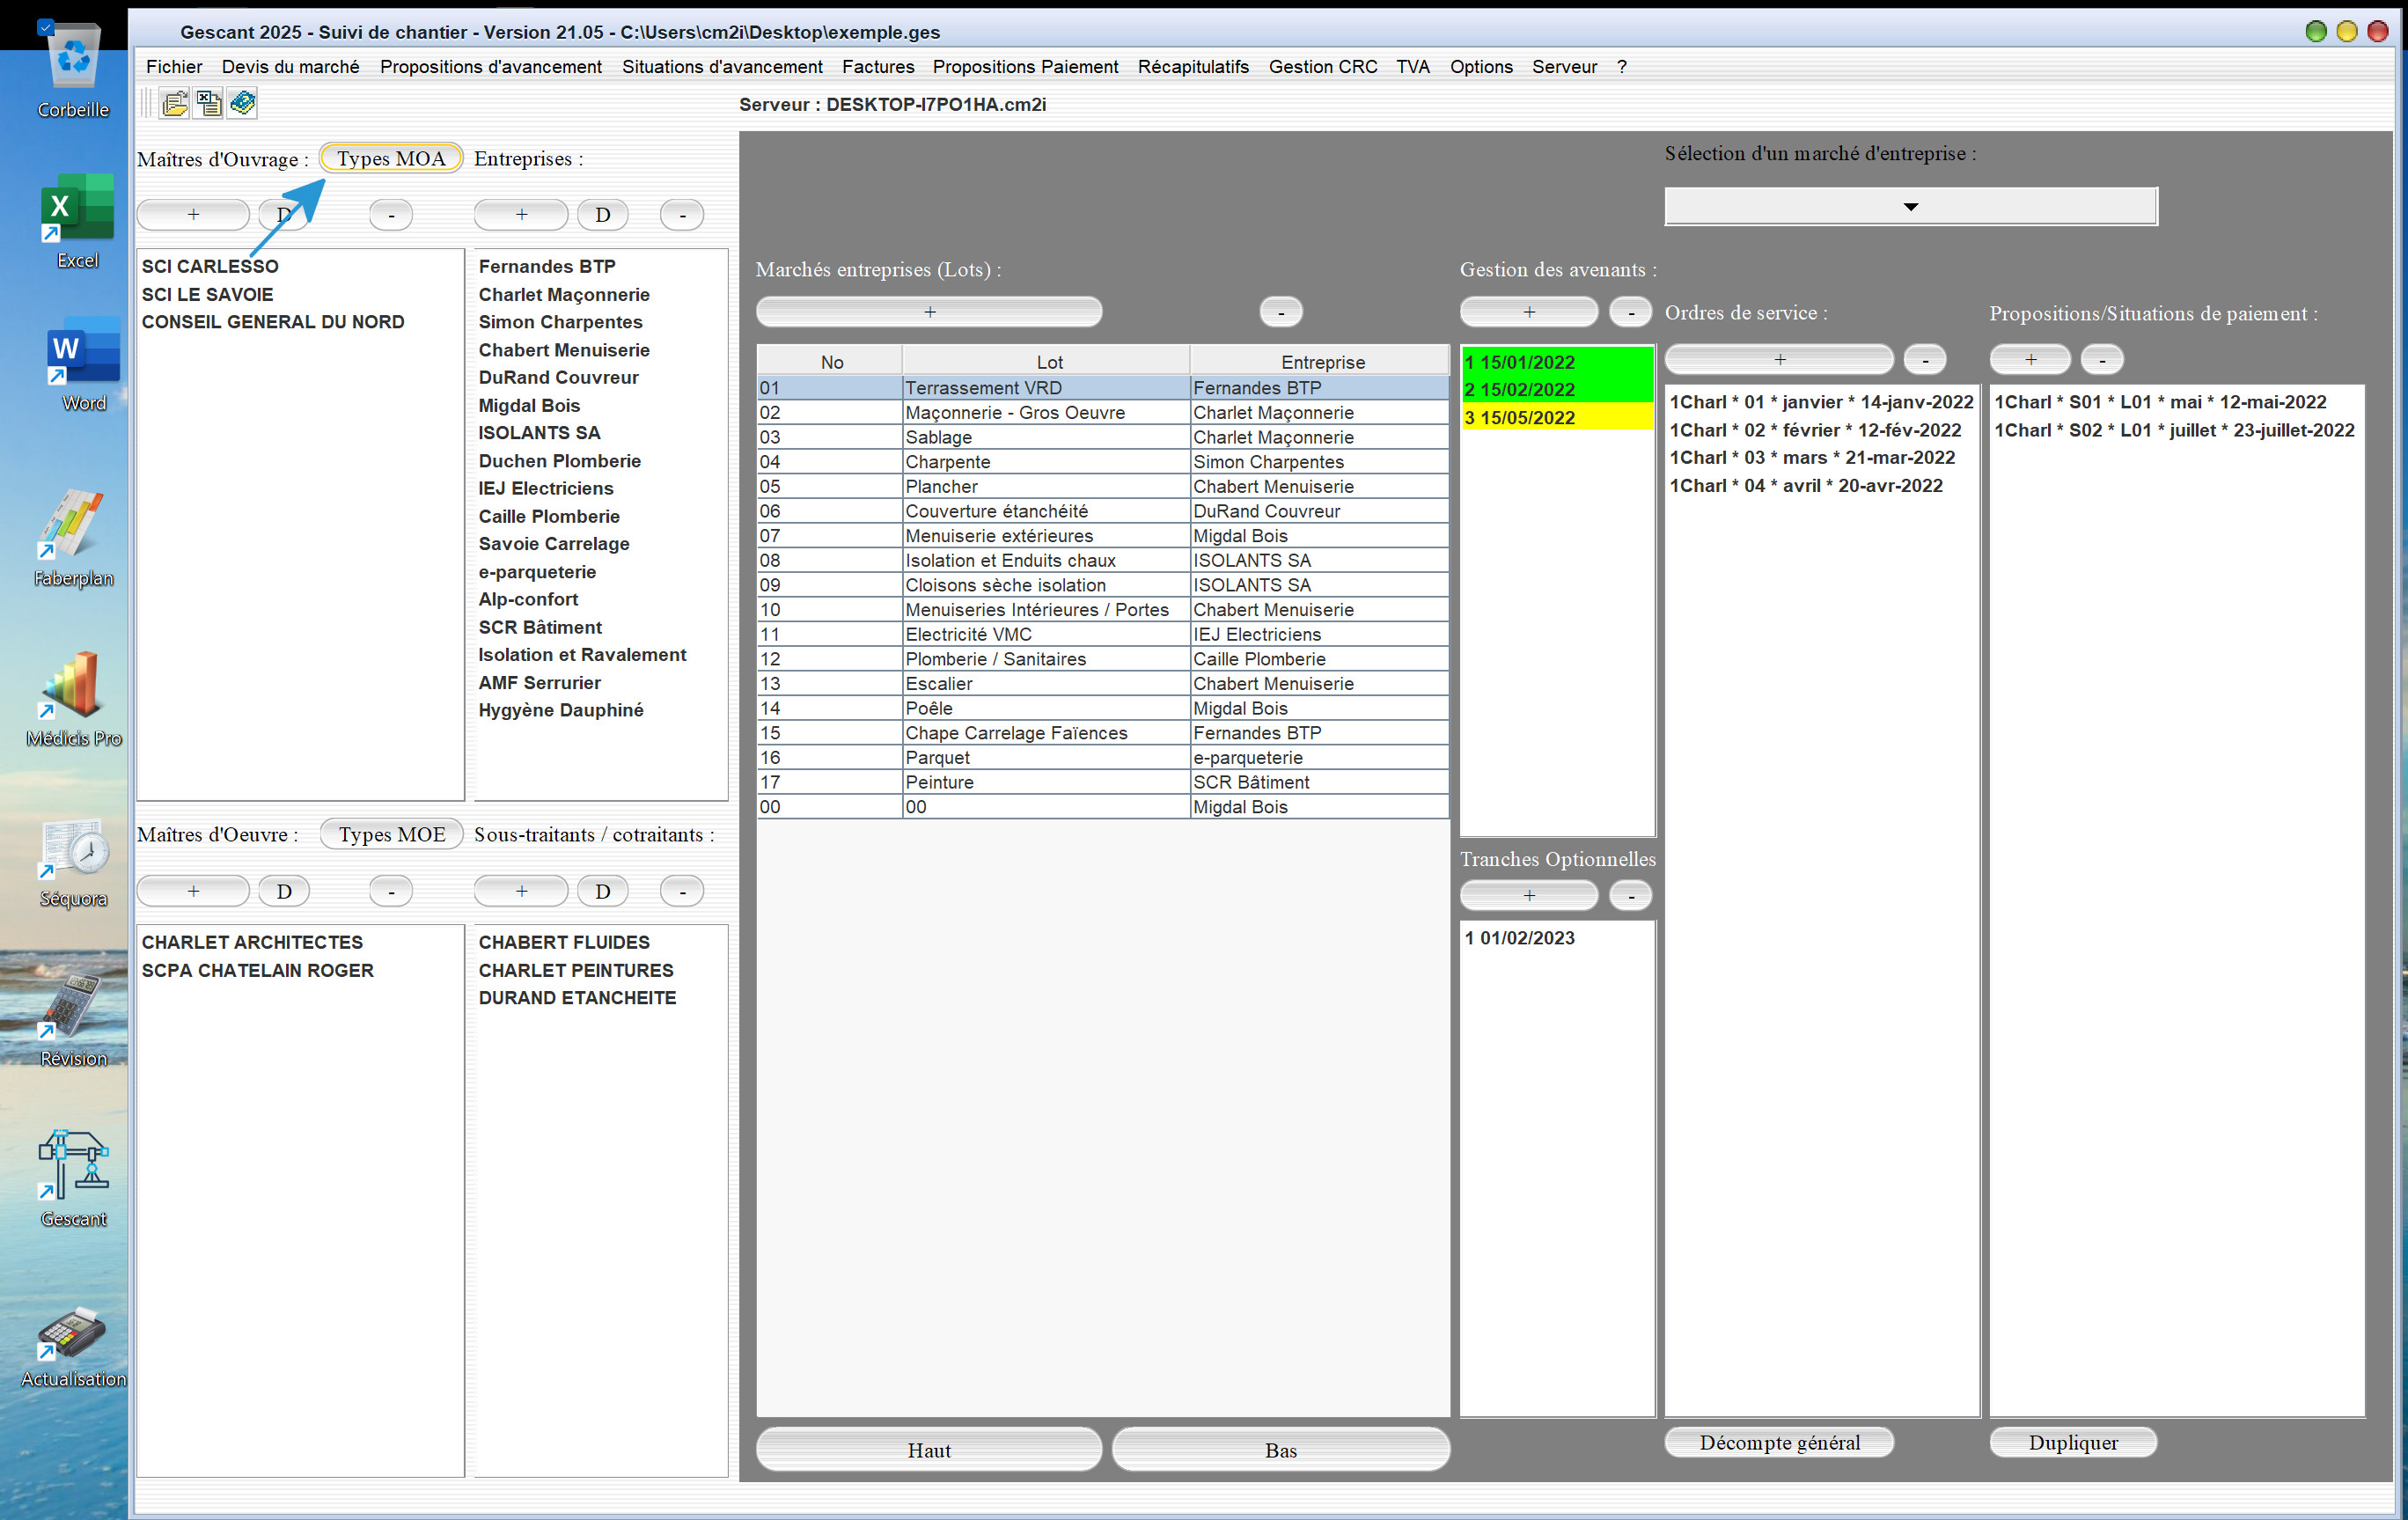
Task: Open the enterprise market selection dropdown
Action: click(1910, 206)
